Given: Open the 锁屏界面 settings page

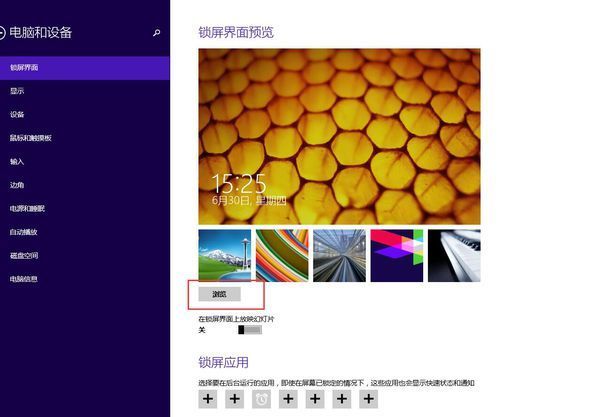Looking at the screenshot, I should pos(85,68).
